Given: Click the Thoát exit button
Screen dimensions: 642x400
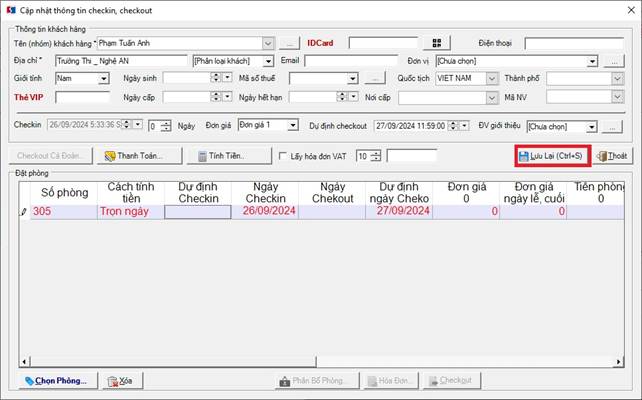Looking at the screenshot, I should click(613, 156).
